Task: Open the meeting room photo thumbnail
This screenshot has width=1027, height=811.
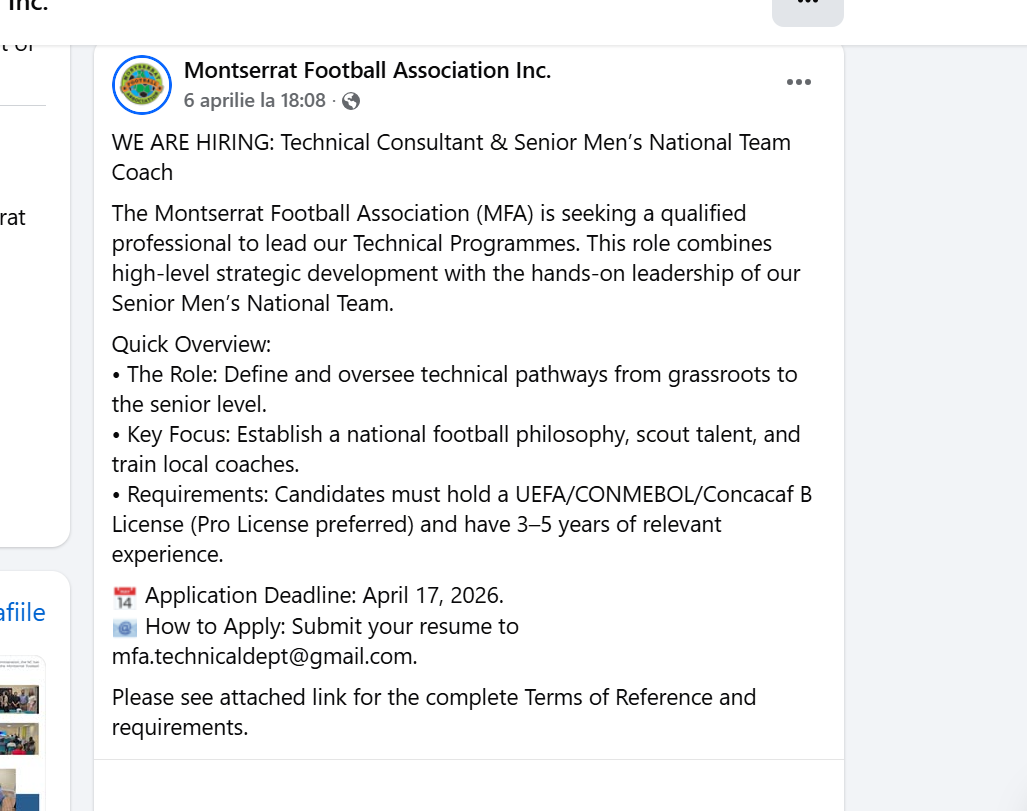Action: tap(20, 738)
